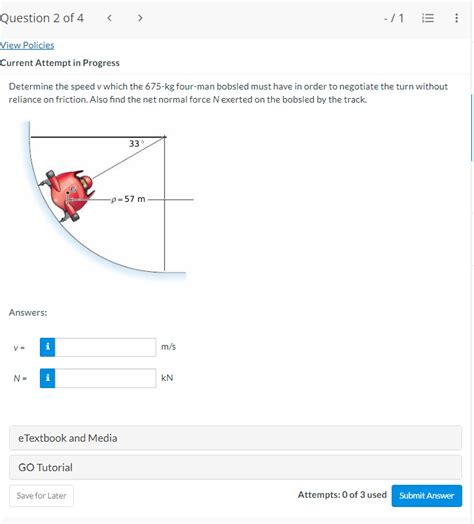Open the three-dot more options menu
Screen dimensions: 474x524
tap(456, 18)
